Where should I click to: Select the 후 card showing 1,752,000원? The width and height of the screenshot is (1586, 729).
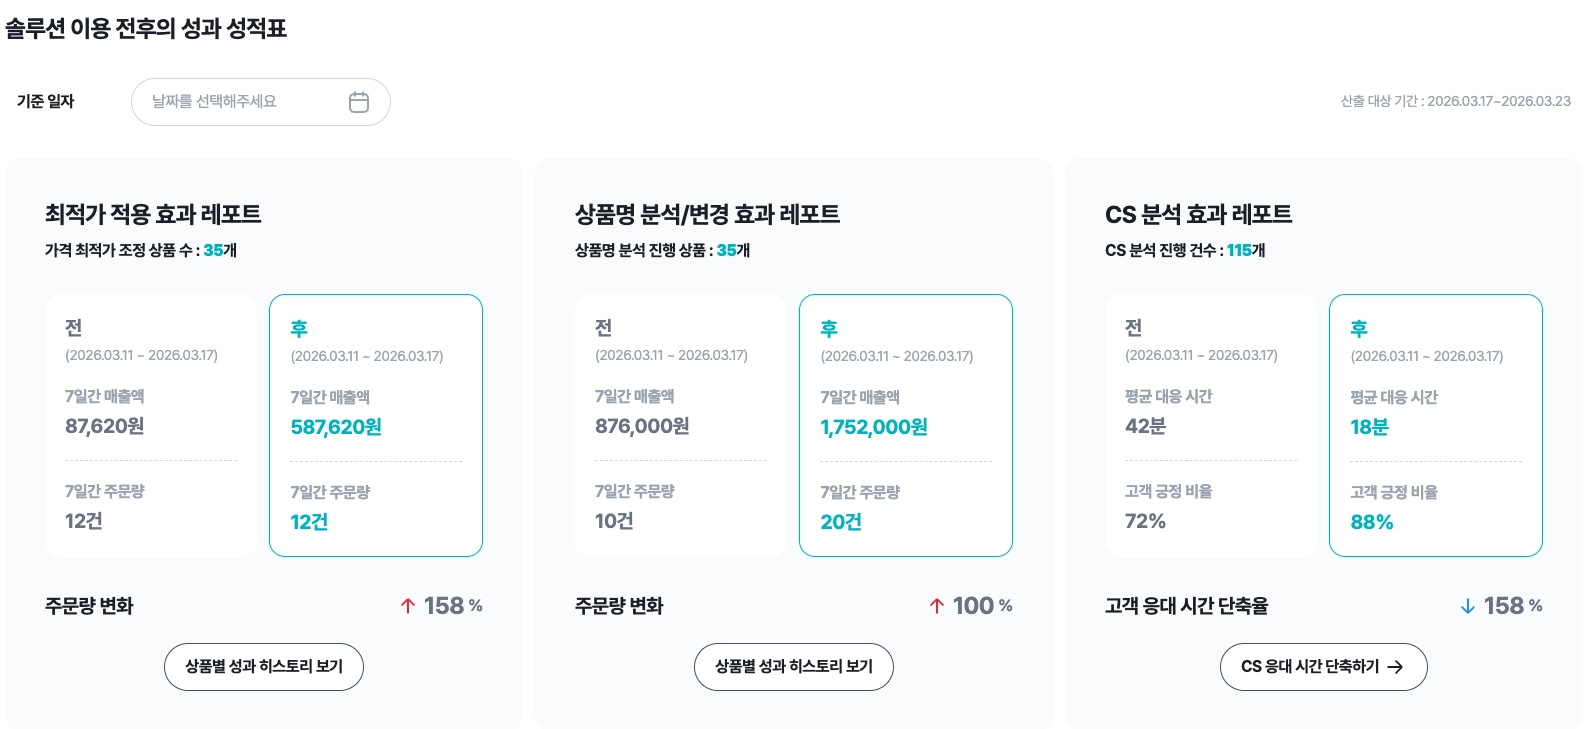[906, 425]
